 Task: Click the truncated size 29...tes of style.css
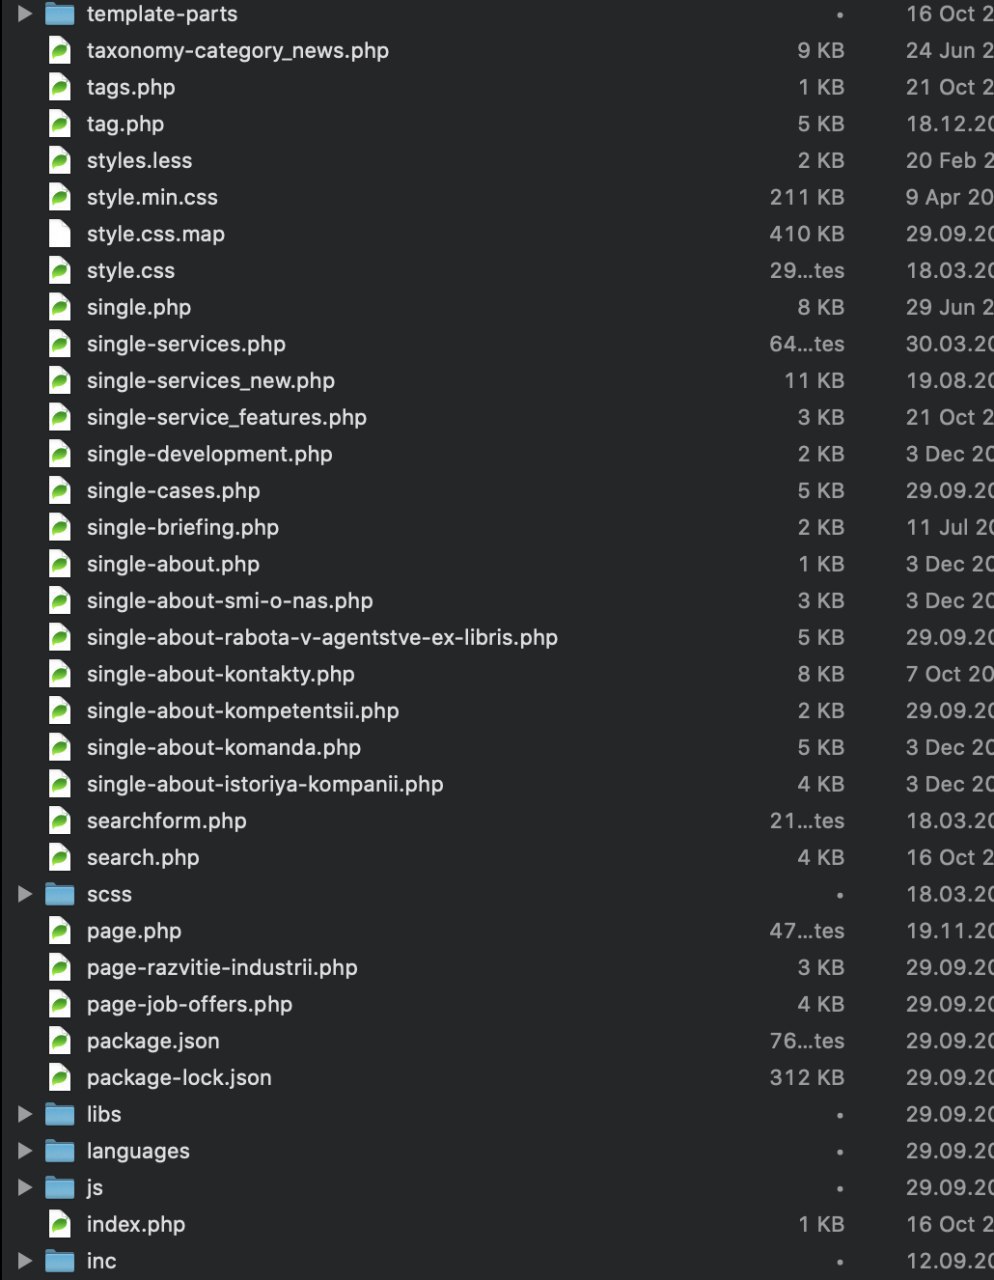click(807, 271)
